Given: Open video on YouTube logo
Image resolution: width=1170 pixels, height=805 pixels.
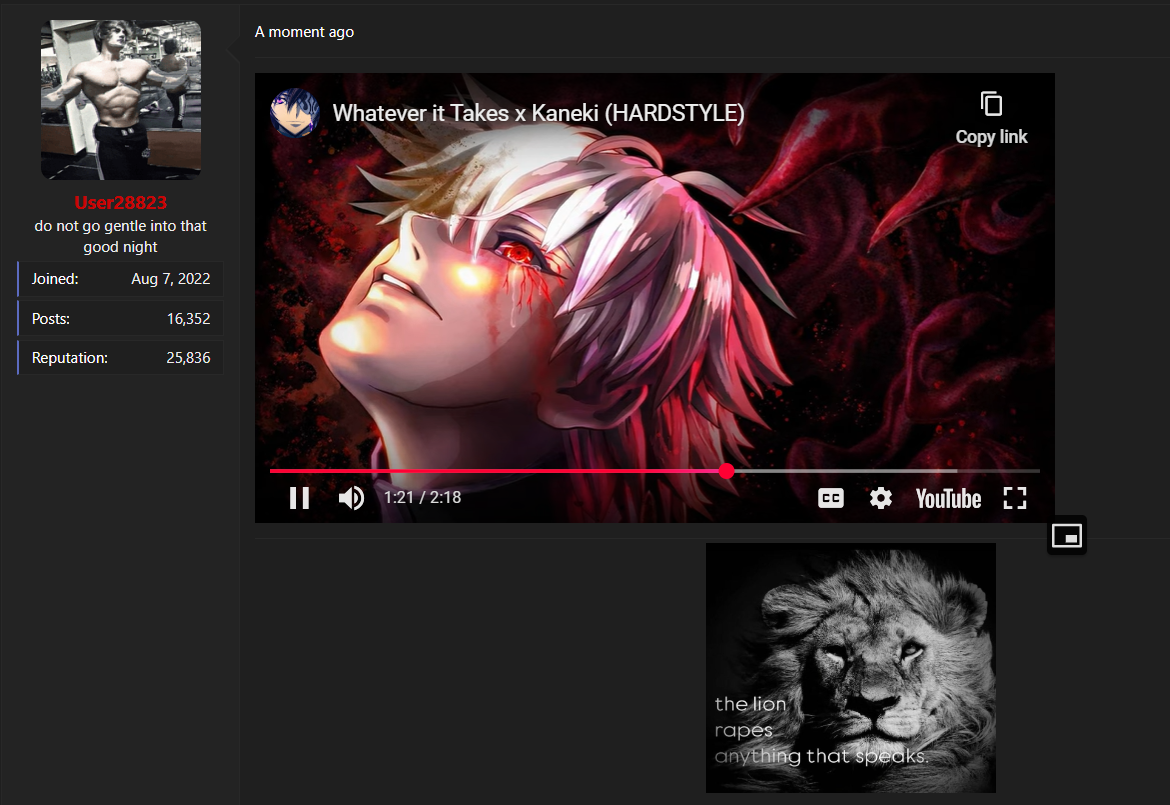Looking at the screenshot, I should [x=948, y=498].
